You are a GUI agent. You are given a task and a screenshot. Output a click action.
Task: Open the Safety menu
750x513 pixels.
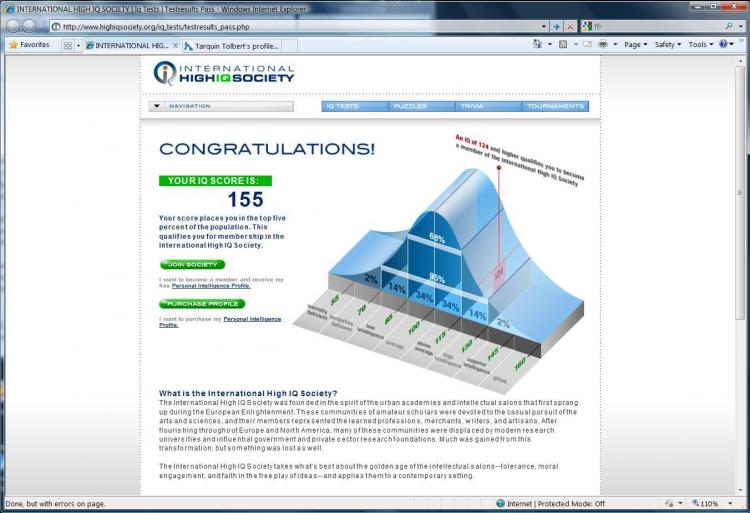tap(668, 44)
